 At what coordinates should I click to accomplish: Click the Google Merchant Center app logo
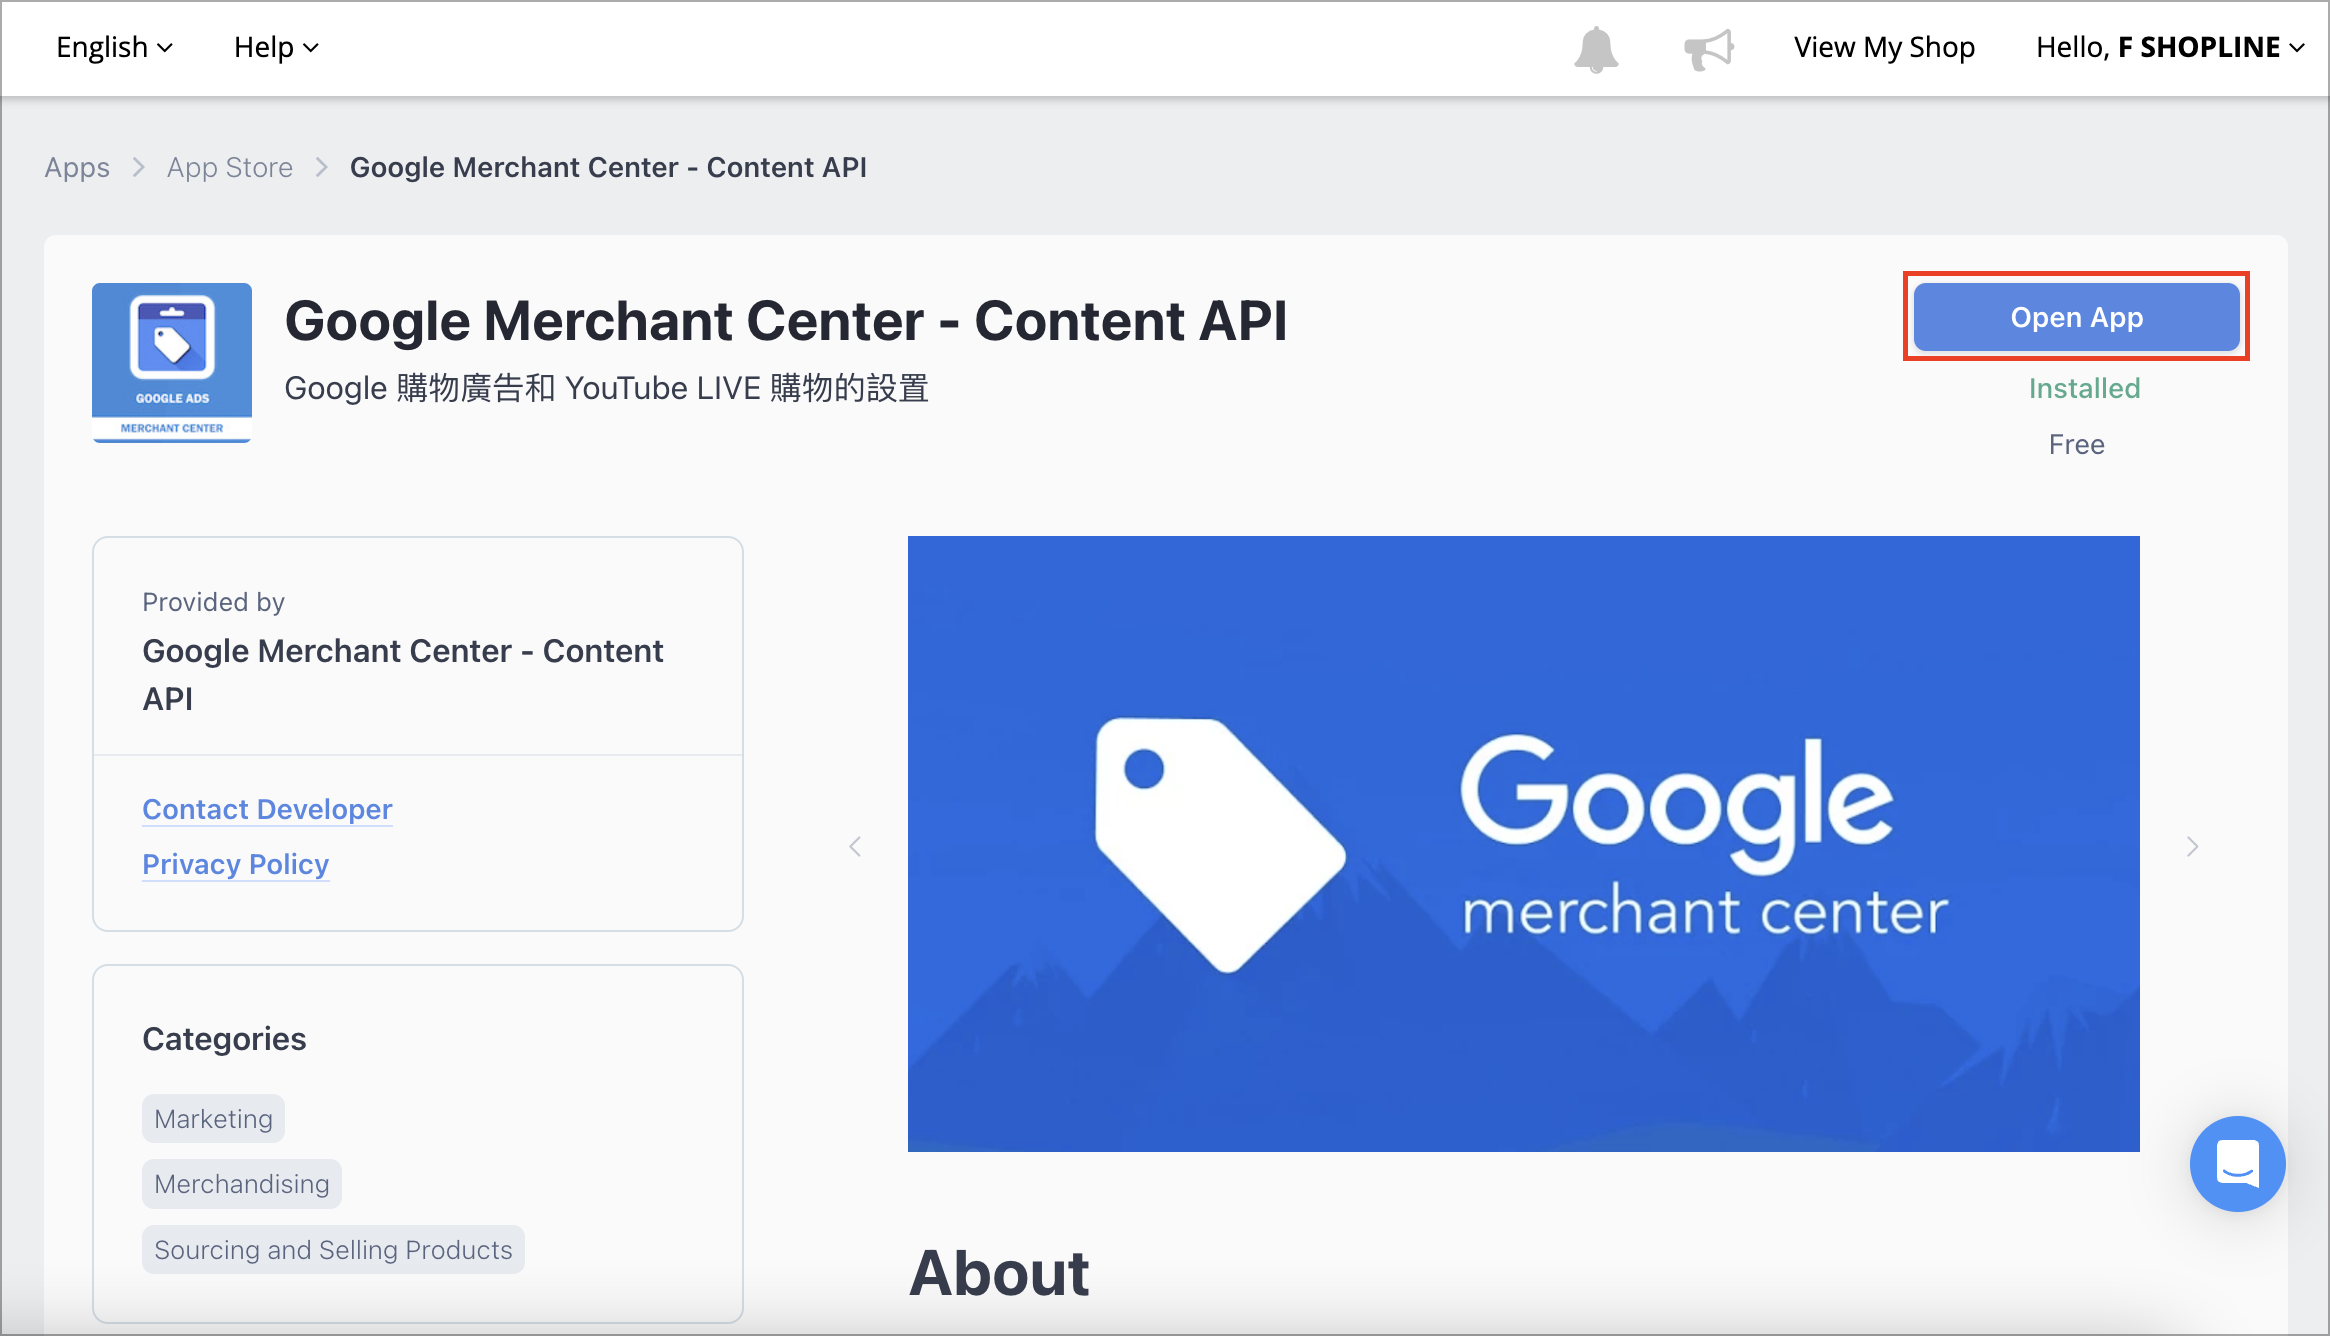click(172, 362)
